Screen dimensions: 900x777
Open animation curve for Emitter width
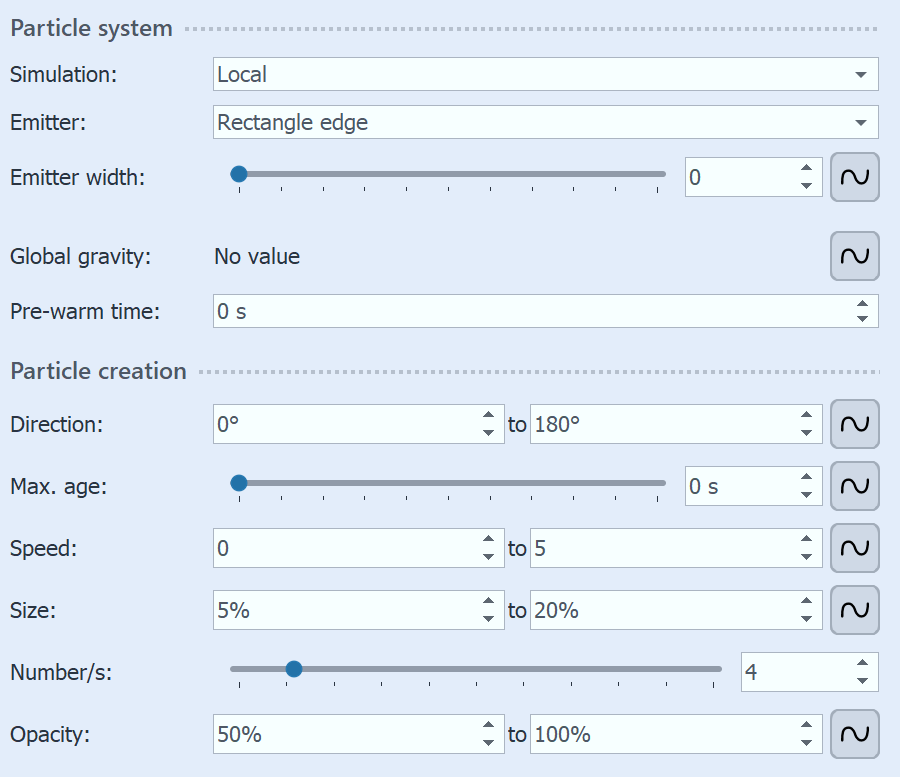click(x=855, y=176)
